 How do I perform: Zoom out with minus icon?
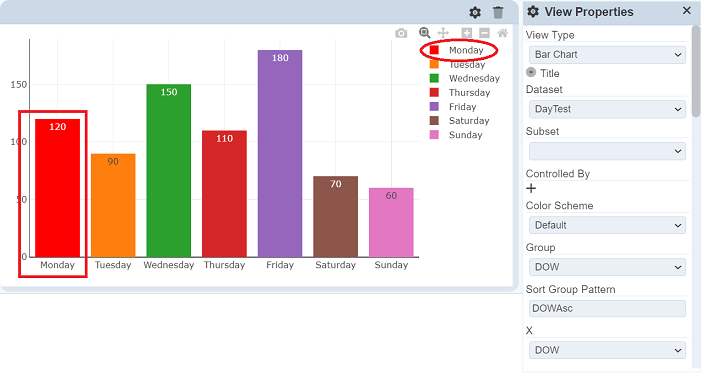pos(484,33)
